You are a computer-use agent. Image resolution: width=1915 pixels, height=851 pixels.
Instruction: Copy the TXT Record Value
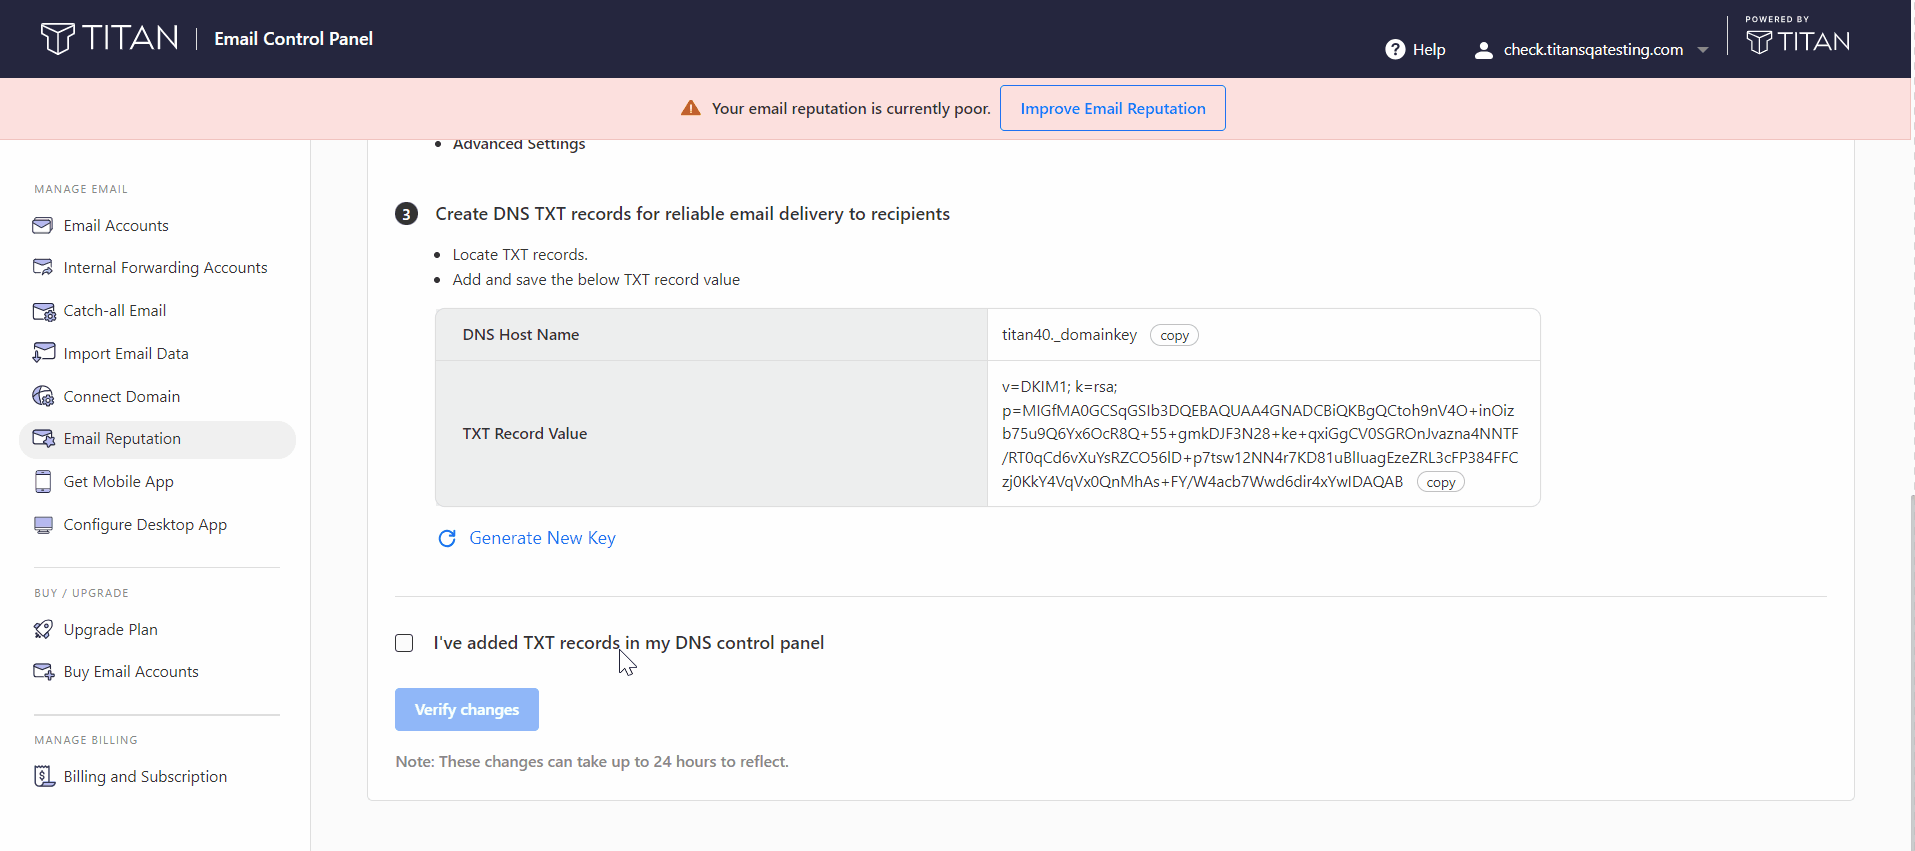pos(1441,482)
